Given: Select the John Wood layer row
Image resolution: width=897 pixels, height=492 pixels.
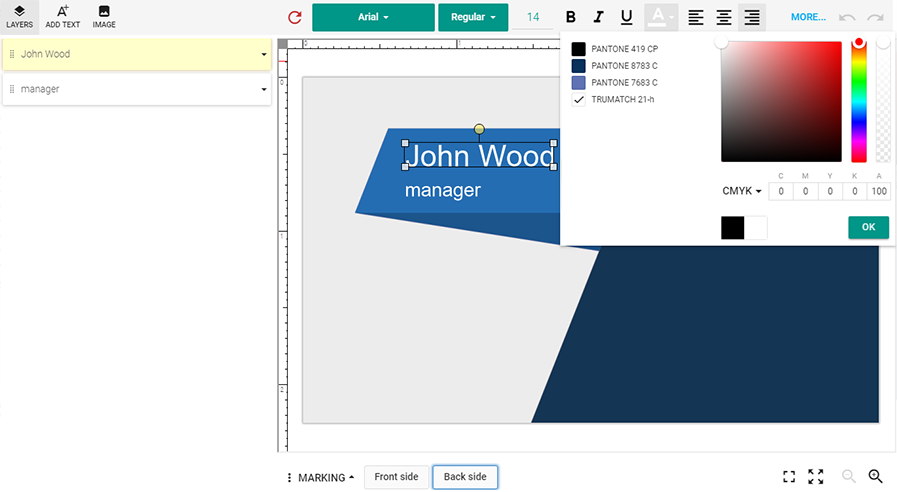Looking at the screenshot, I should tap(137, 54).
